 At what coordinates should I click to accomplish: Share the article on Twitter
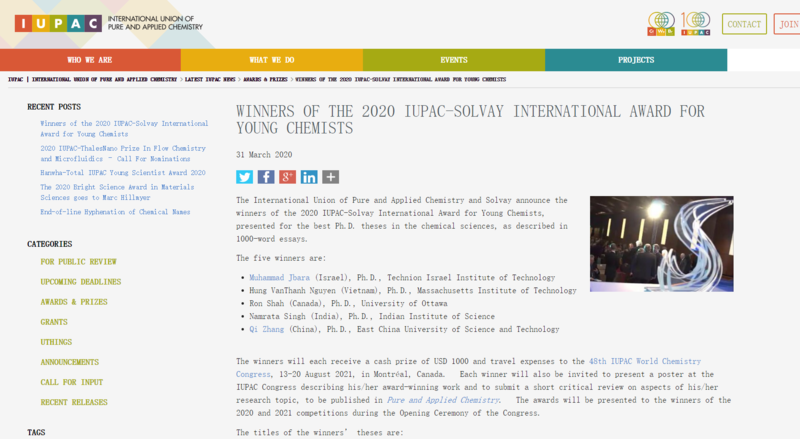244,177
